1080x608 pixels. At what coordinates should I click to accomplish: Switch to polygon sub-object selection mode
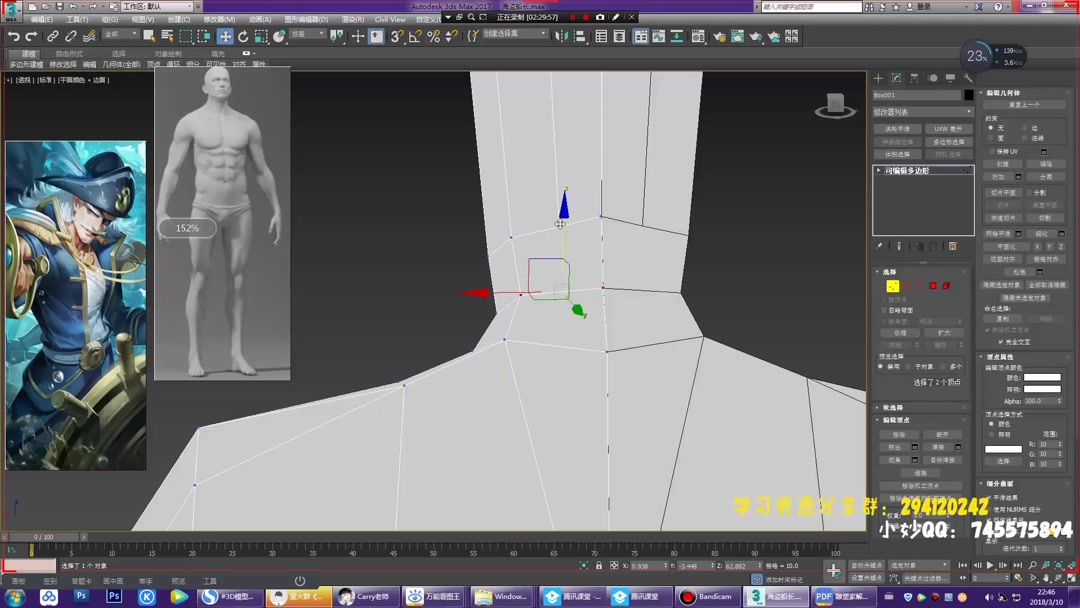point(933,287)
